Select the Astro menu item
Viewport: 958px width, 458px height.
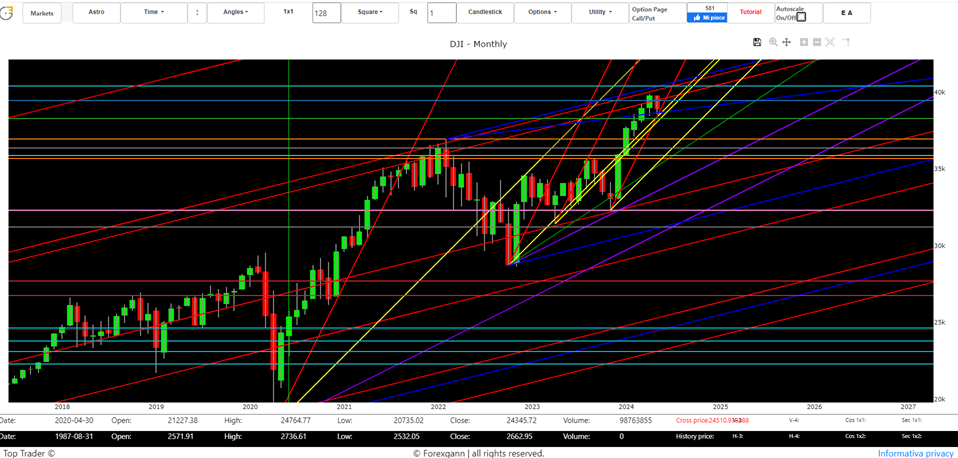click(96, 12)
